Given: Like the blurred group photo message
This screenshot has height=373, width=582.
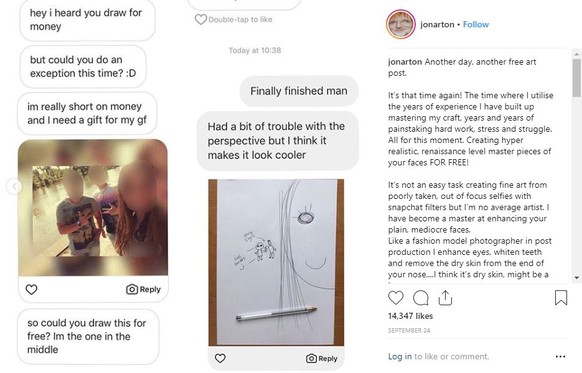Looking at the screenshot, I should pos(32,289).
